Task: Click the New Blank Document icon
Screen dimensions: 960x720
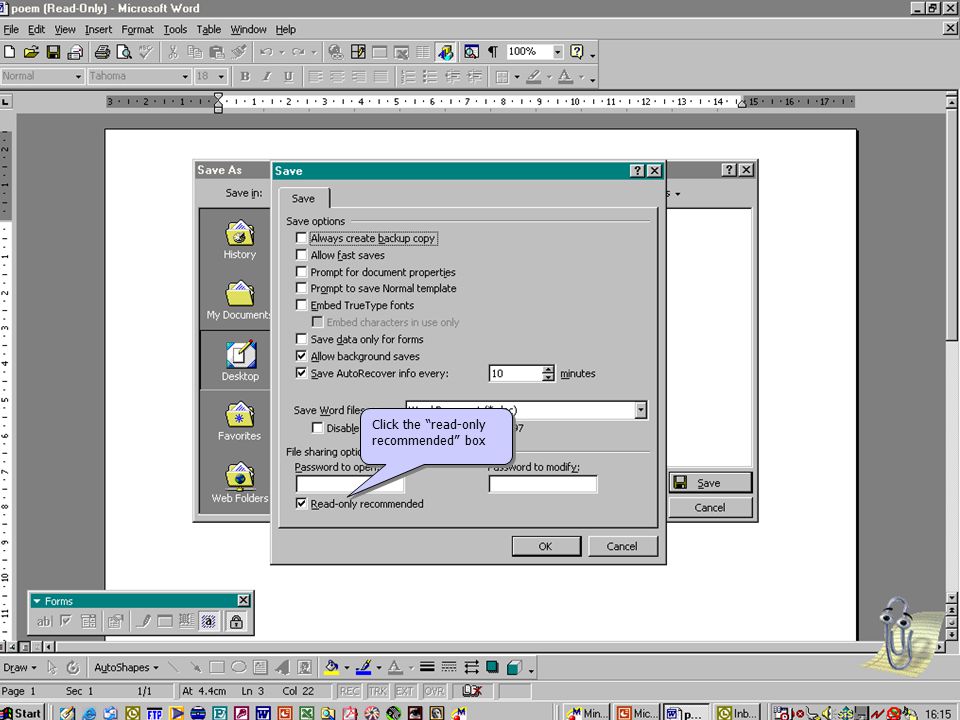Action: coord(9,52)
